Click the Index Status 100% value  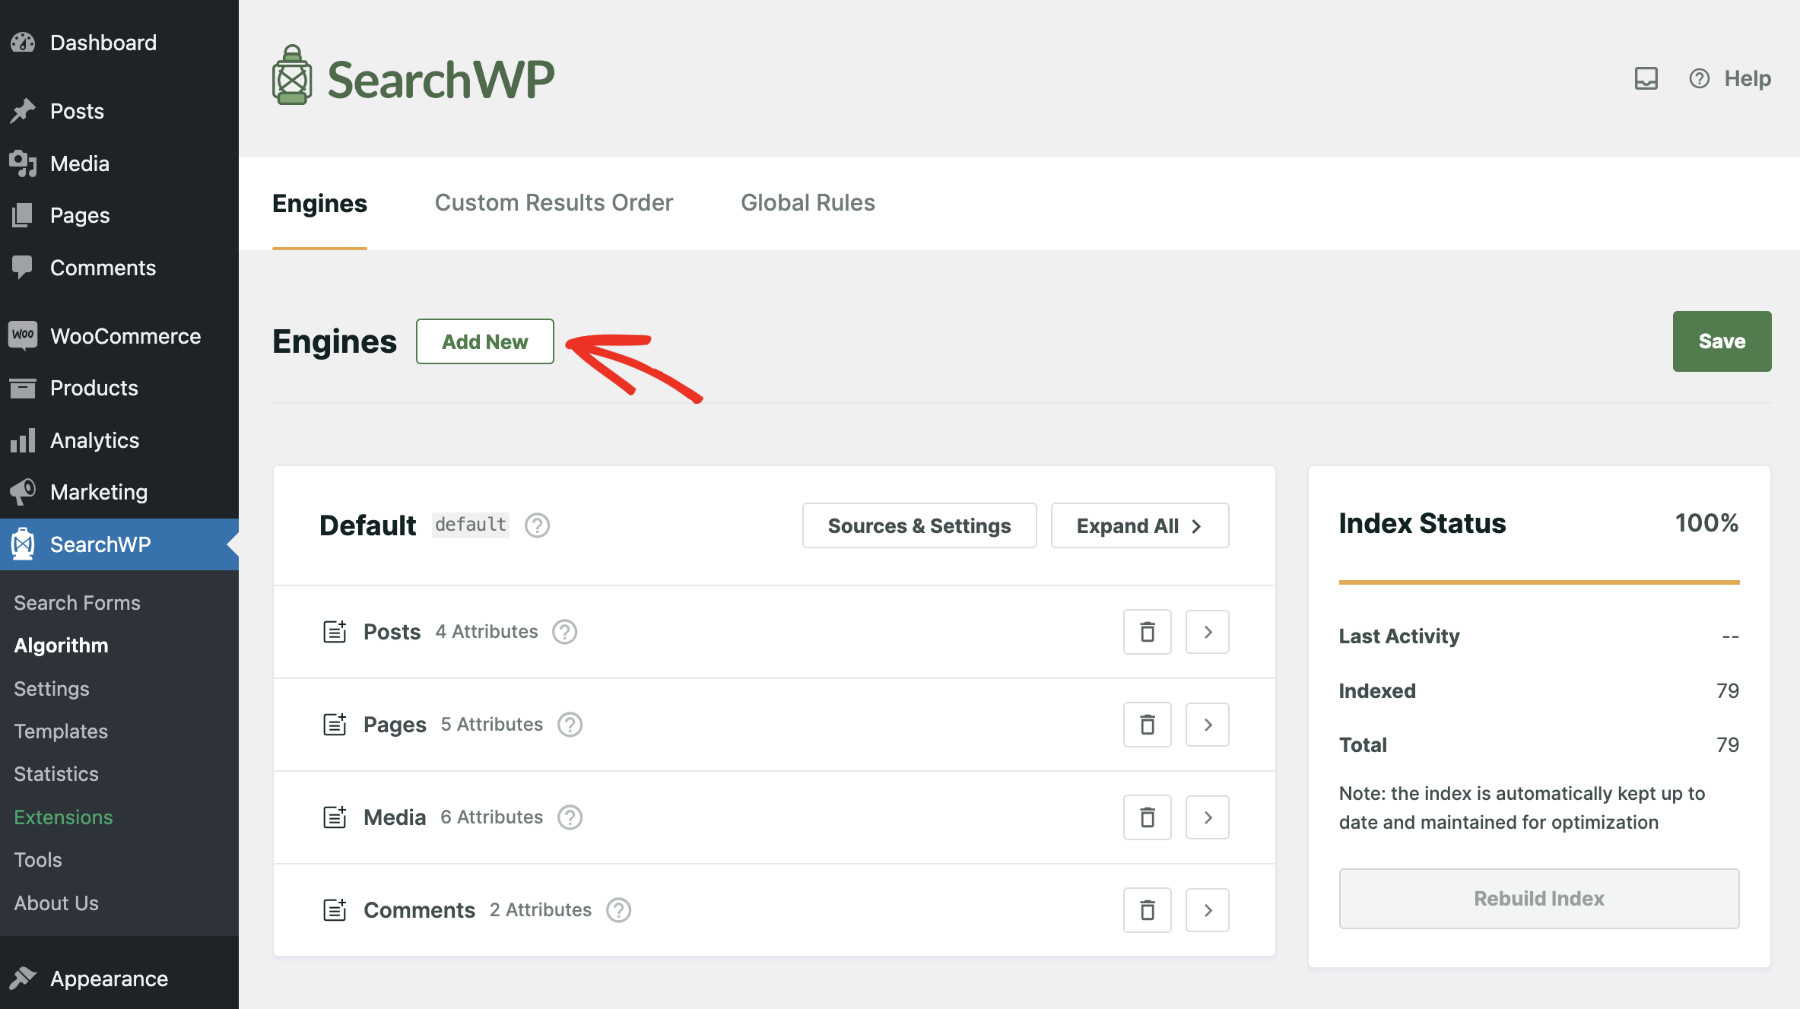(x=1707, y=523)
